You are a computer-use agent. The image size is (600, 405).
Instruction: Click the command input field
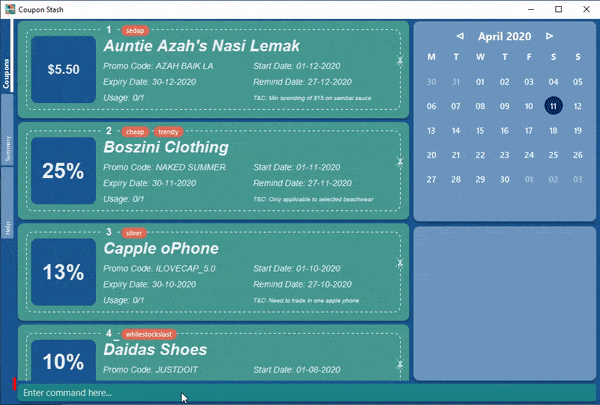[x=306, y=393]
